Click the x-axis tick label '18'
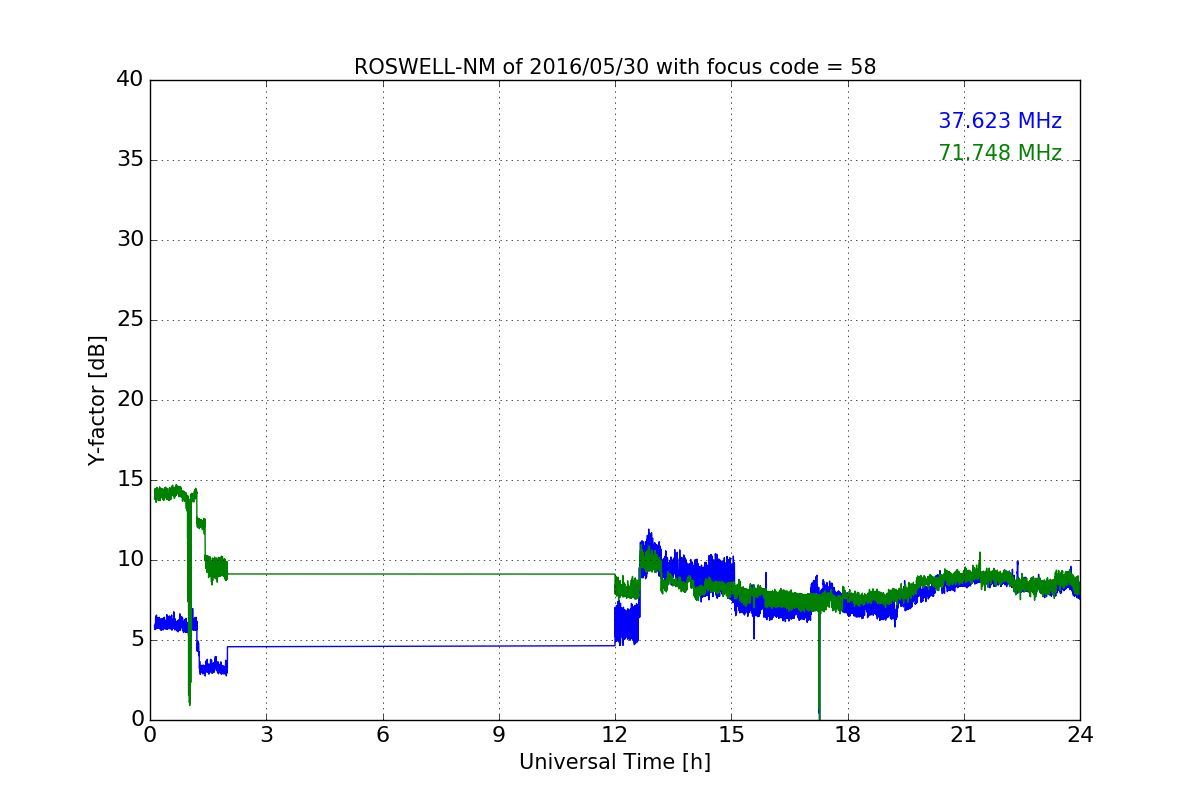1200x800 pixels. (848, 734)
